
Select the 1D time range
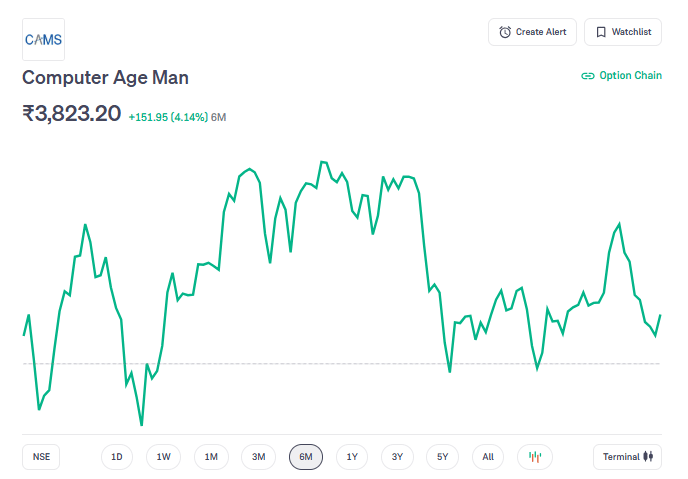pos(117,457)
